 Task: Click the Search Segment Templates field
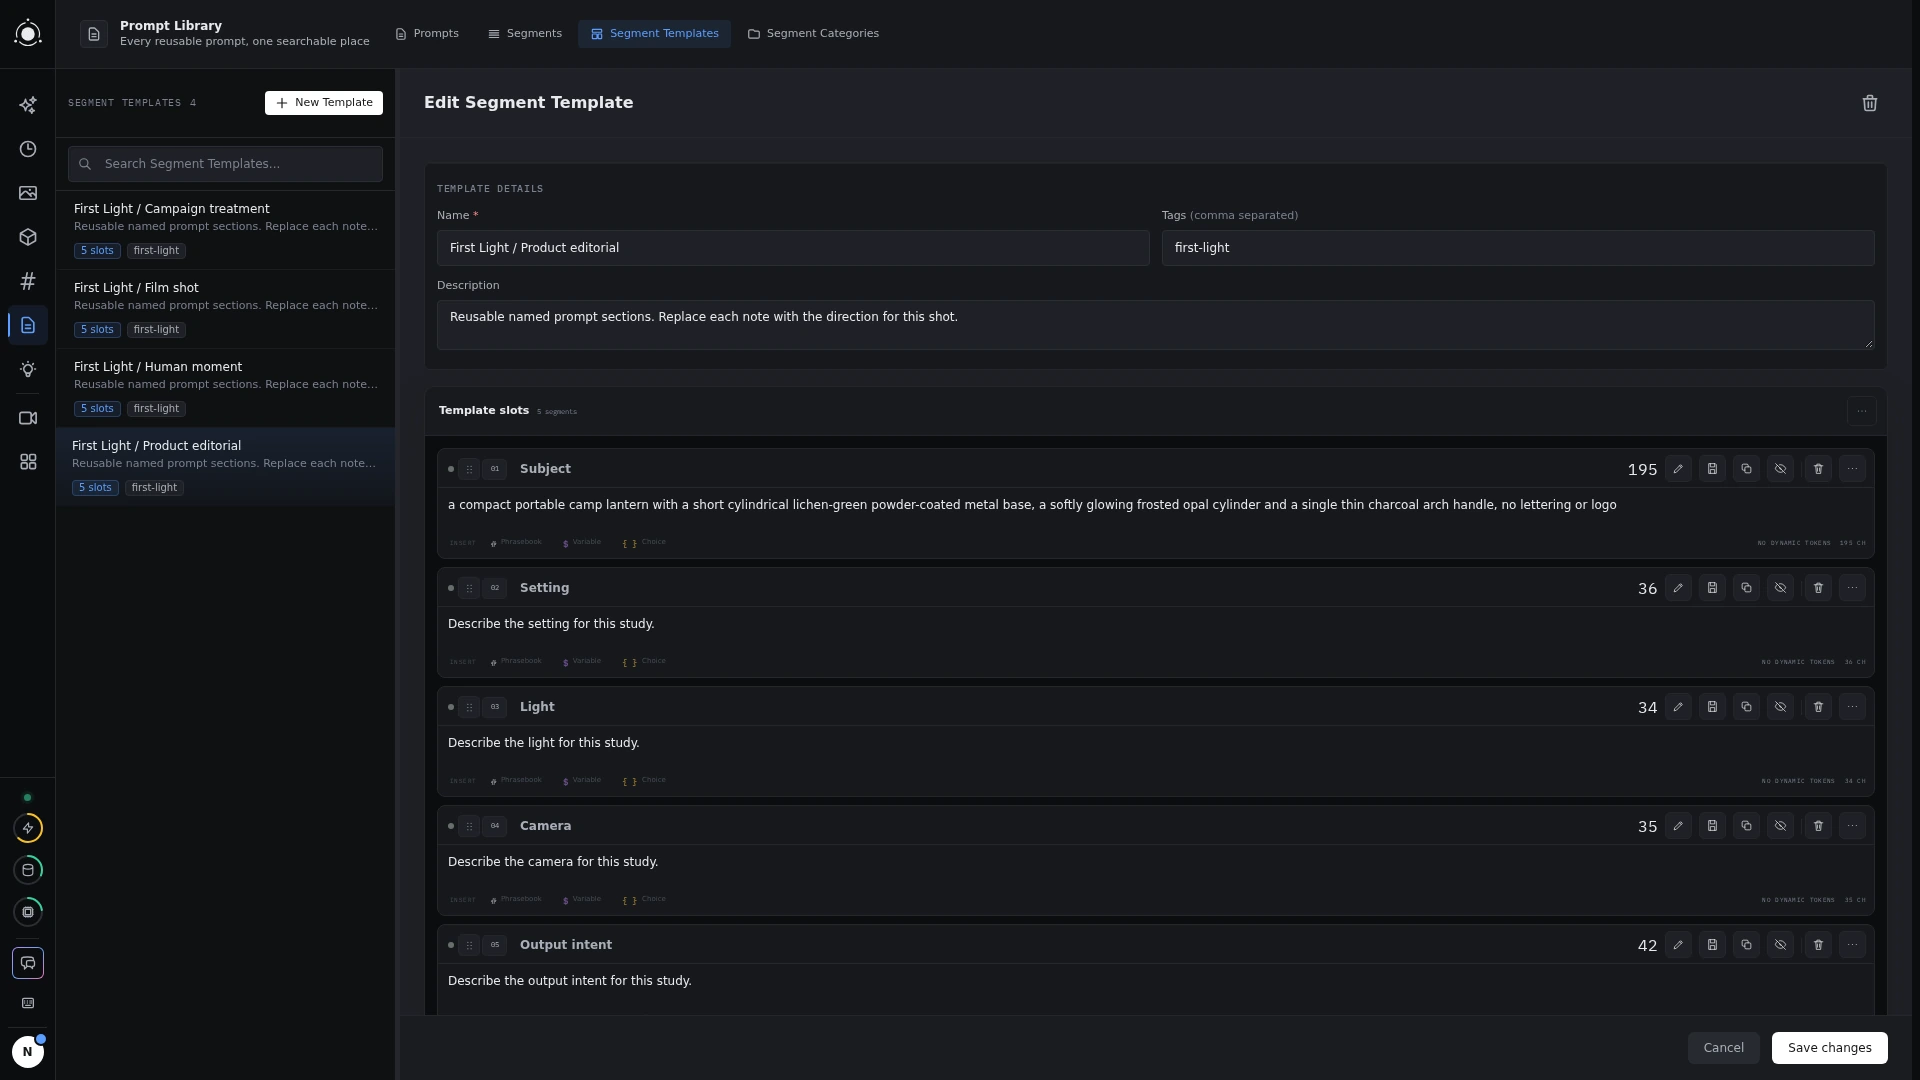225,164
